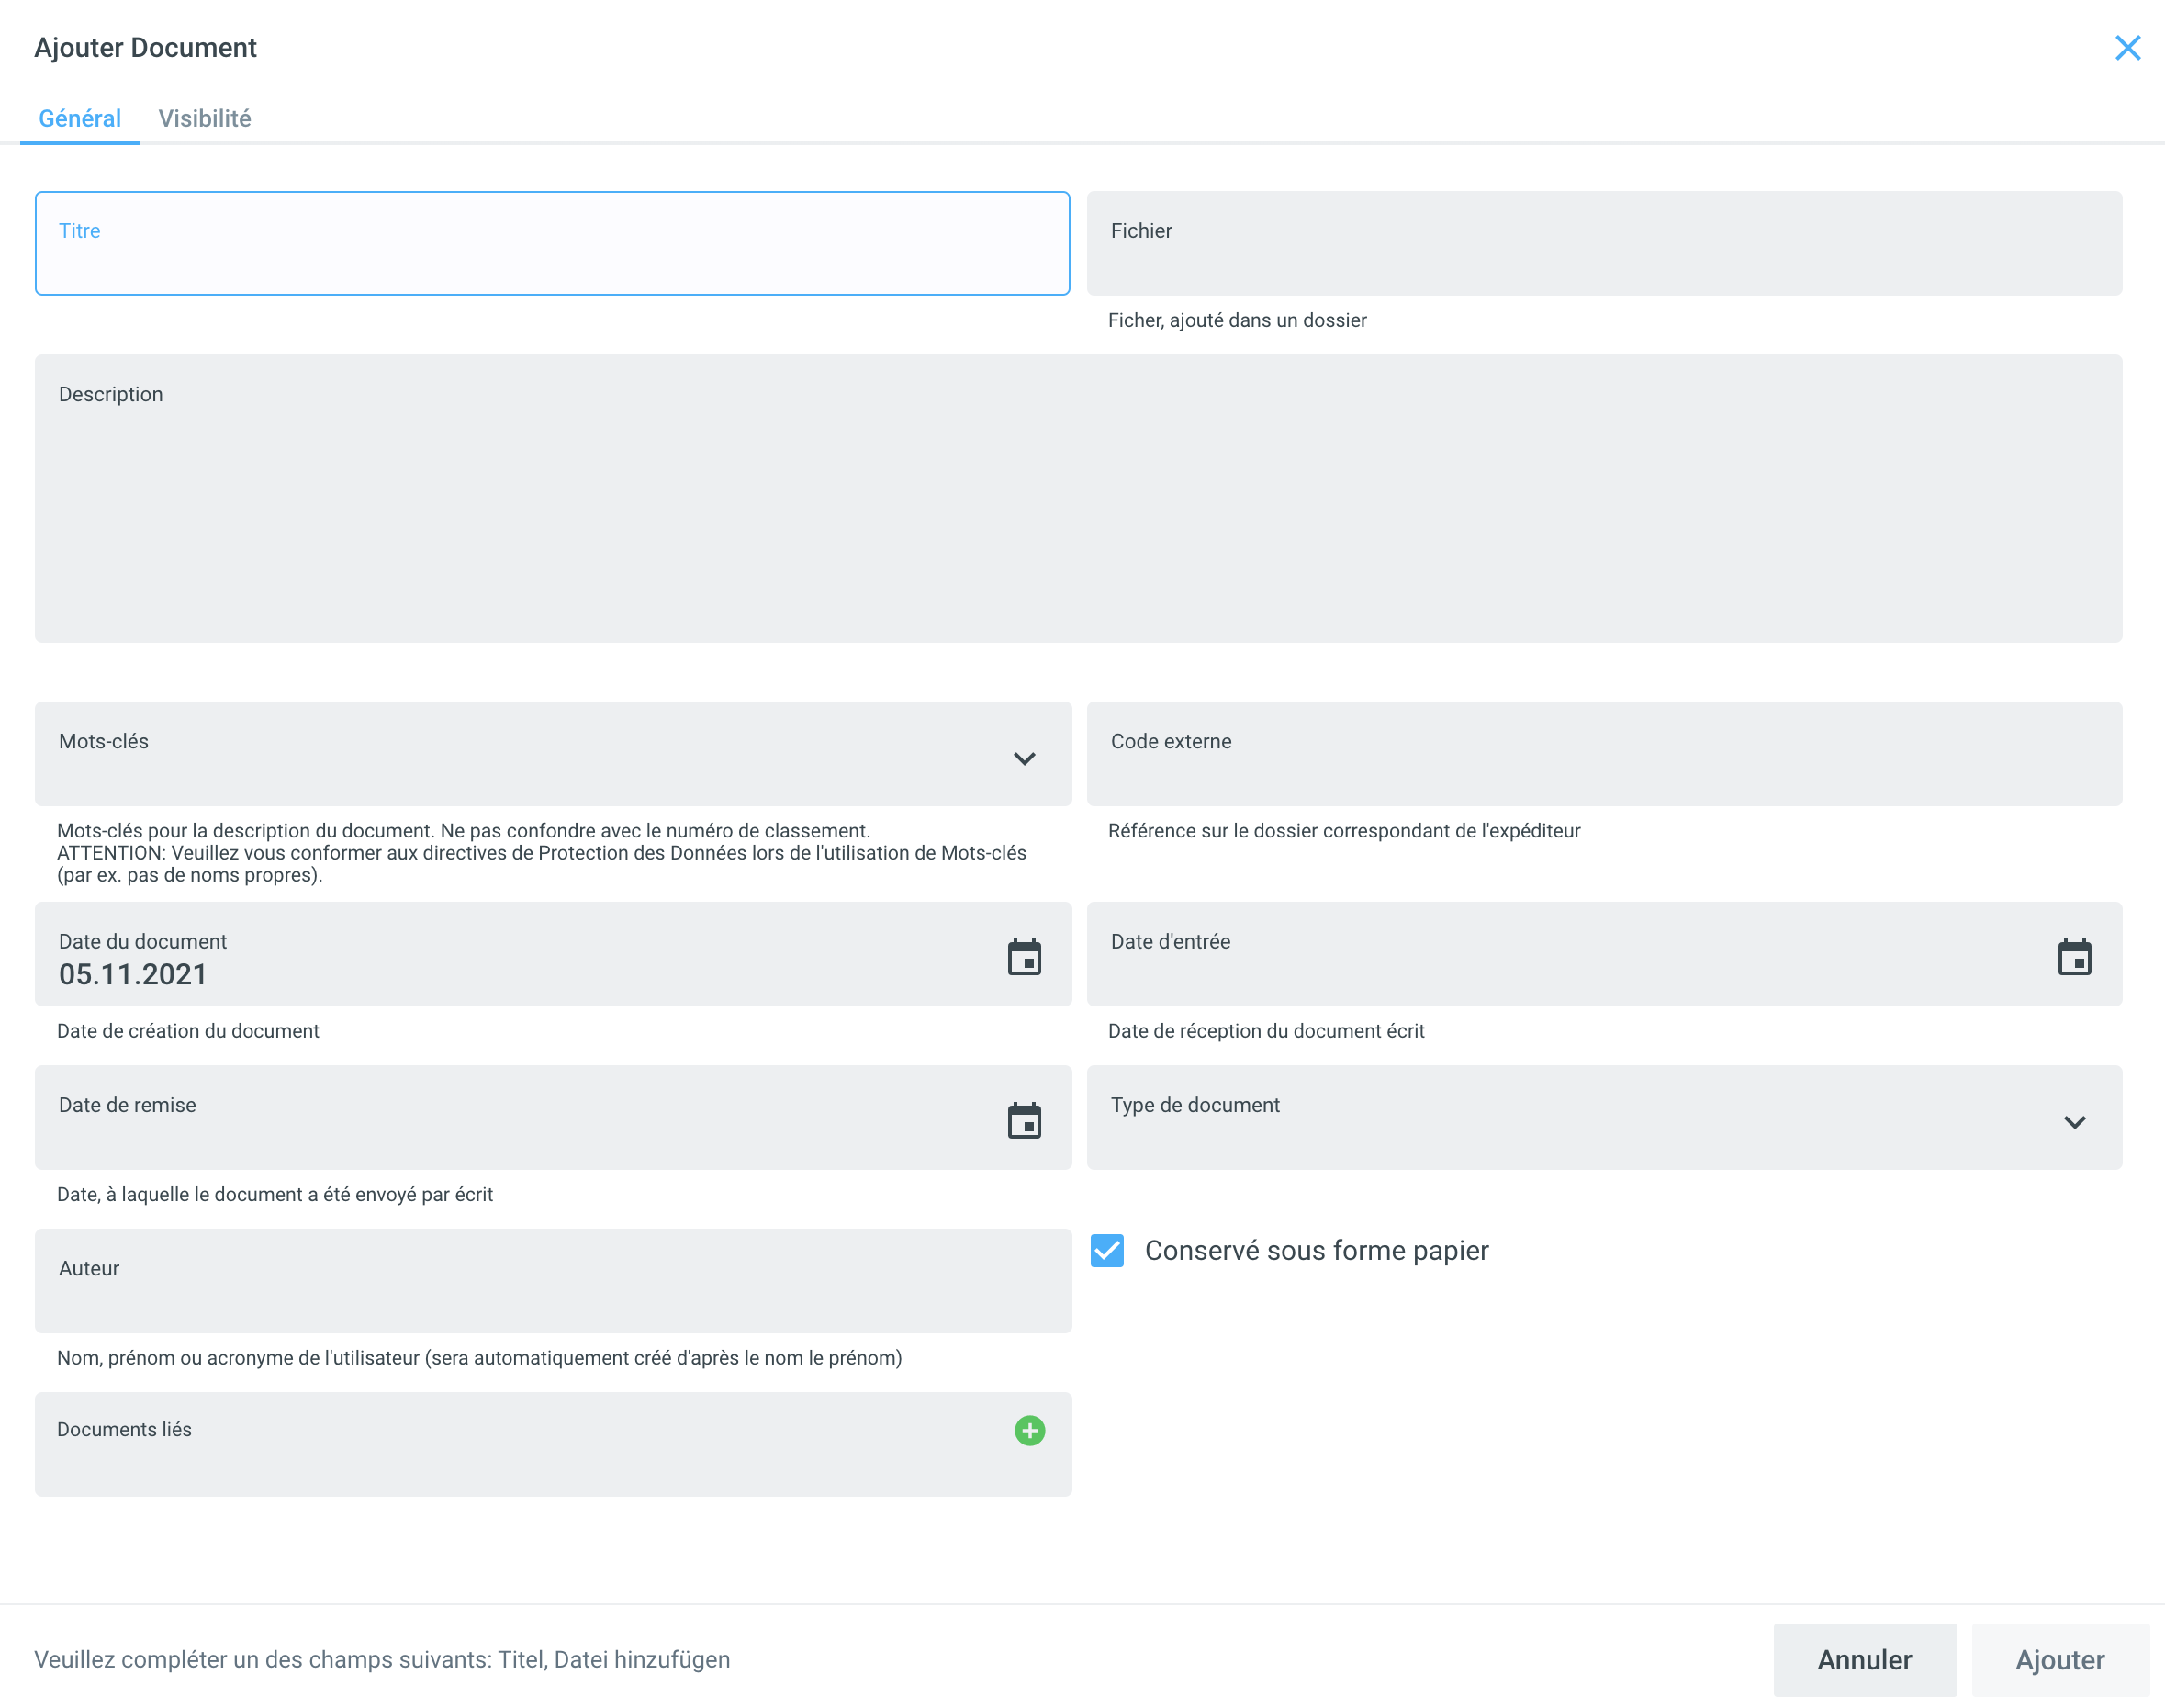This screenshot has height=1708, width=2165.
Task: Expand the Type de document dropdown
Action: tap(2074, 1122)
